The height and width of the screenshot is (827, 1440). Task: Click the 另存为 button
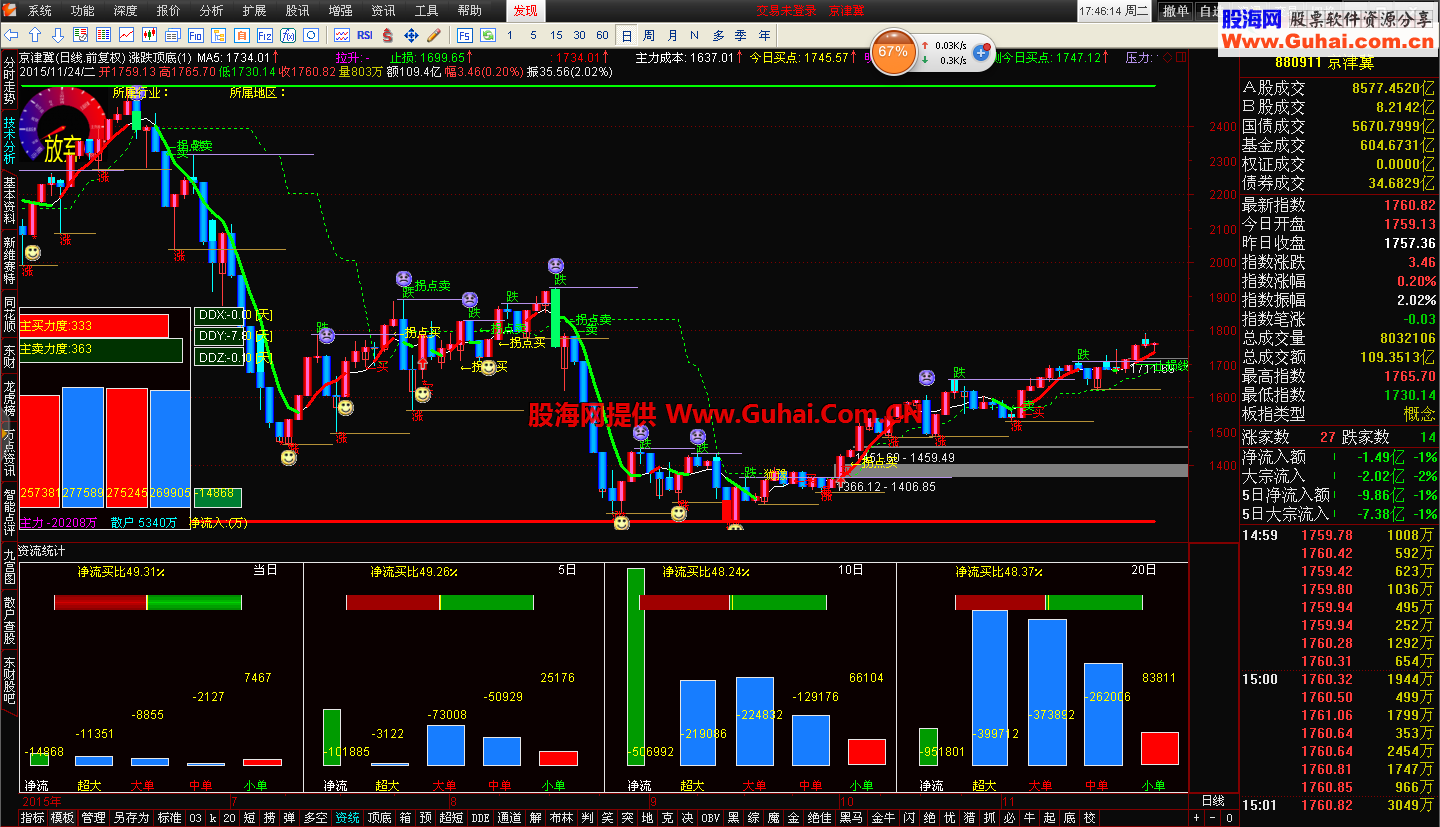tap(131, 818)
